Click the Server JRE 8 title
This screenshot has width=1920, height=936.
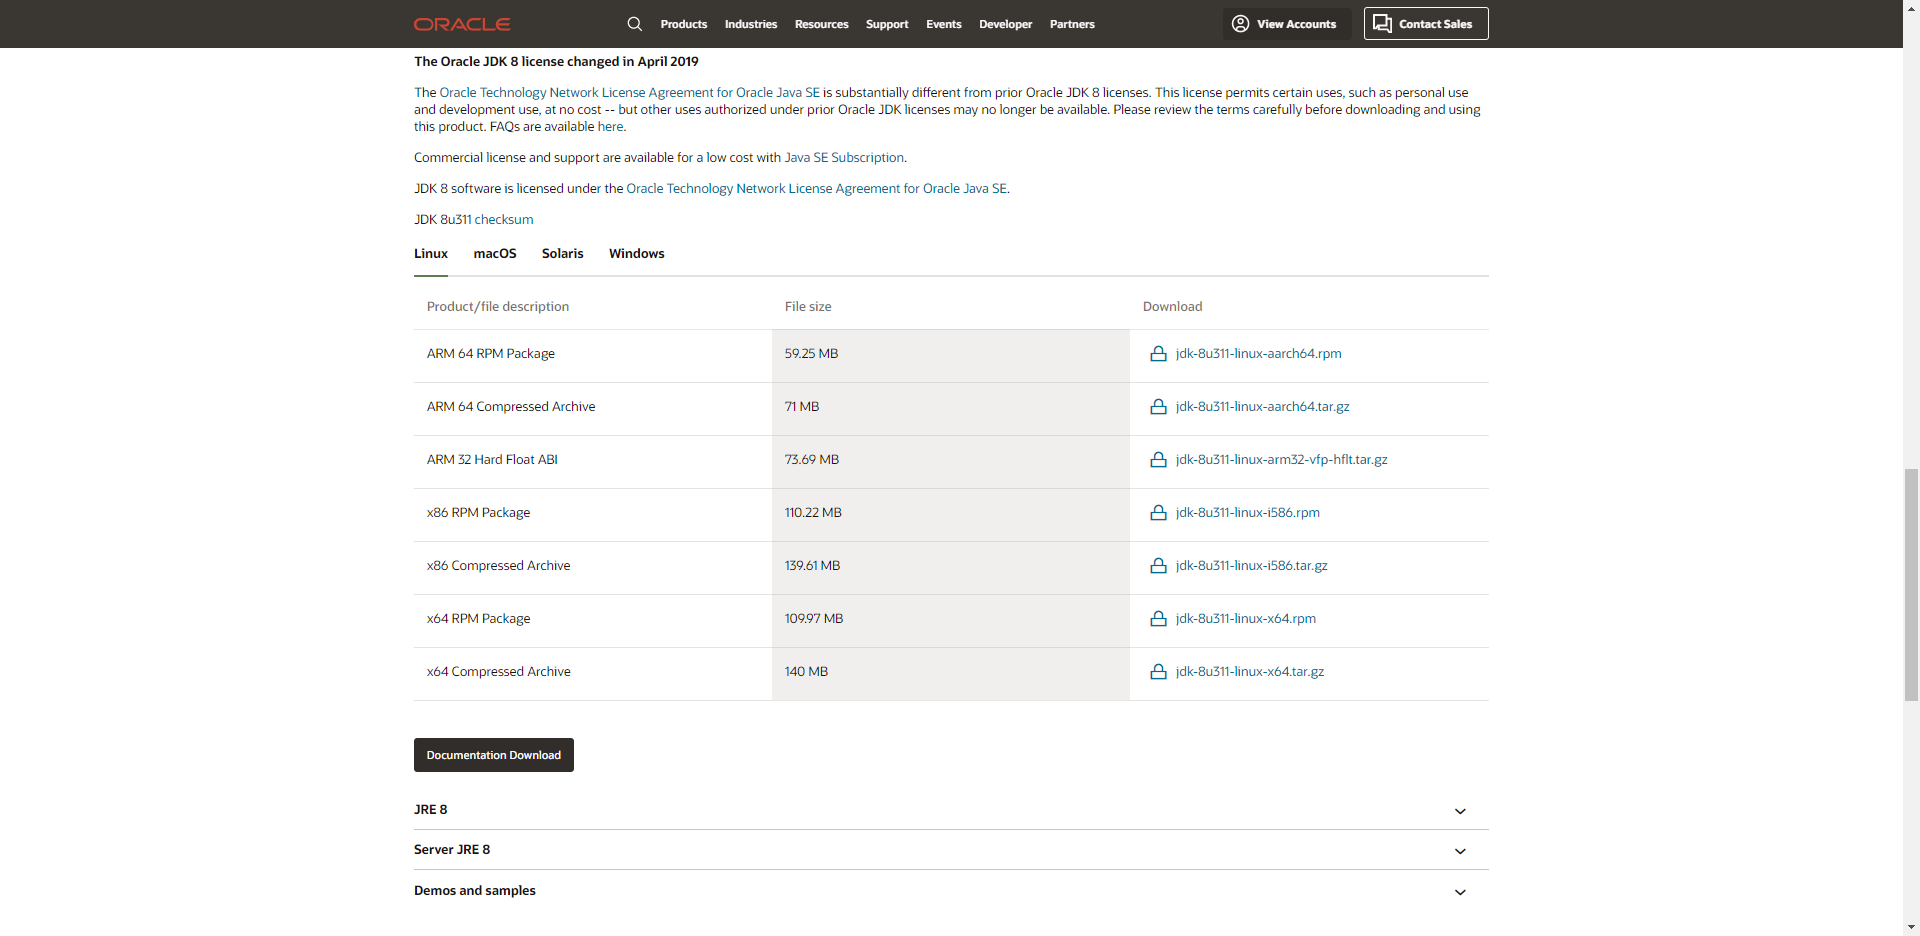(x=452, y=850)
